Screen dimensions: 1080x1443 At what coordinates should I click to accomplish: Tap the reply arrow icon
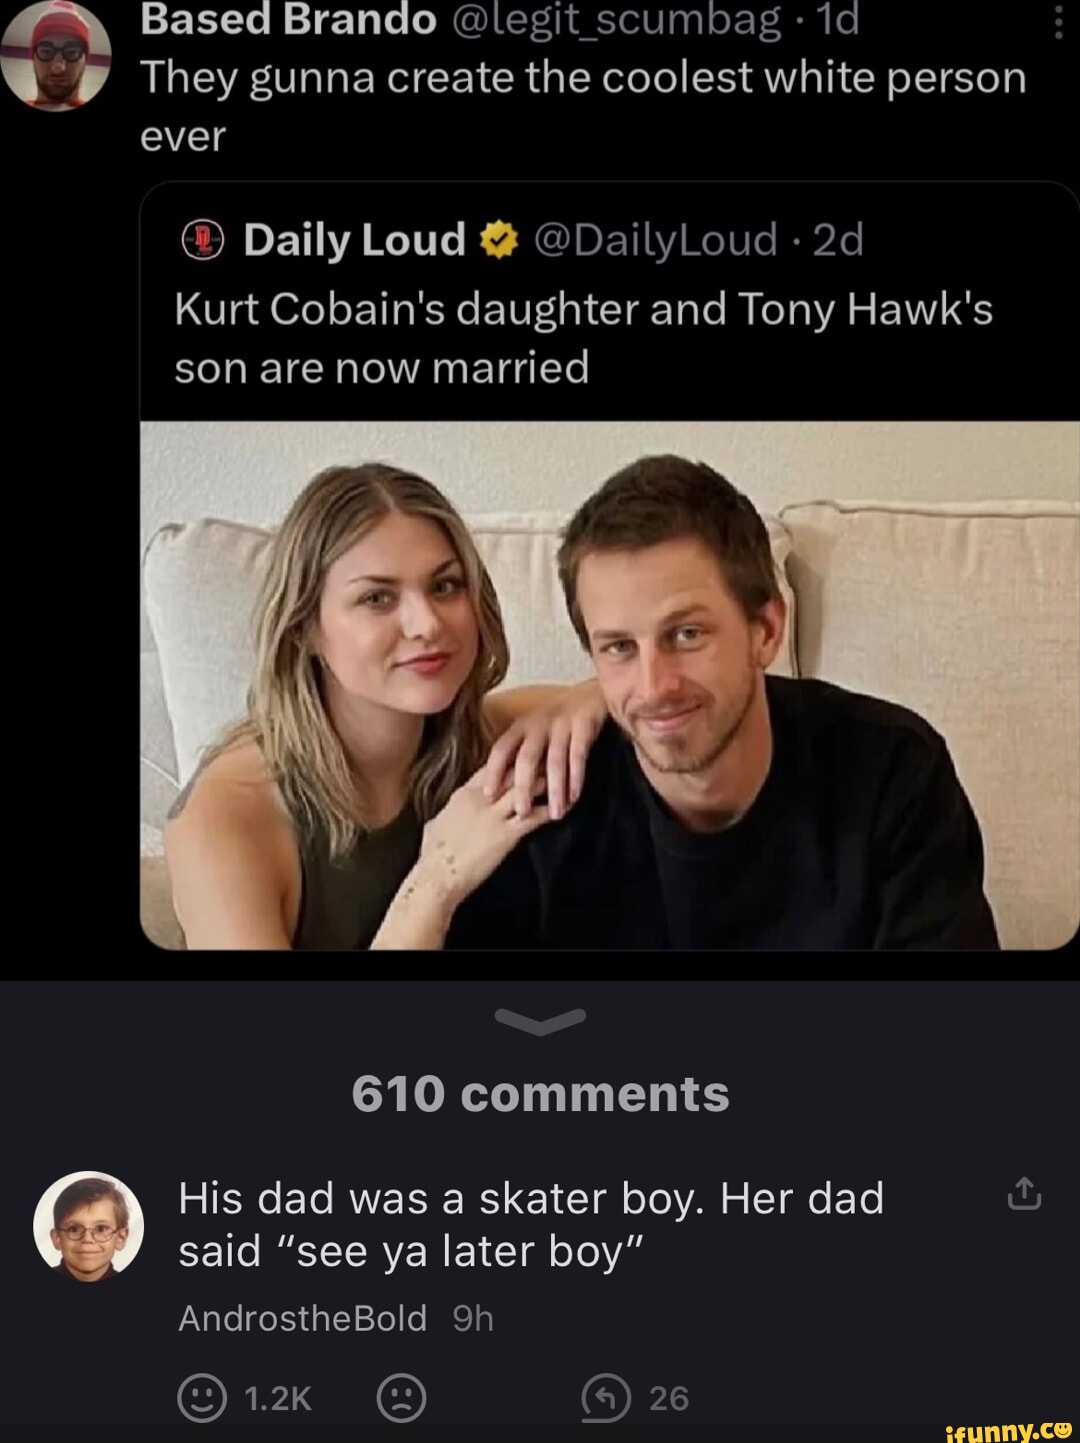click(606, 1397)
